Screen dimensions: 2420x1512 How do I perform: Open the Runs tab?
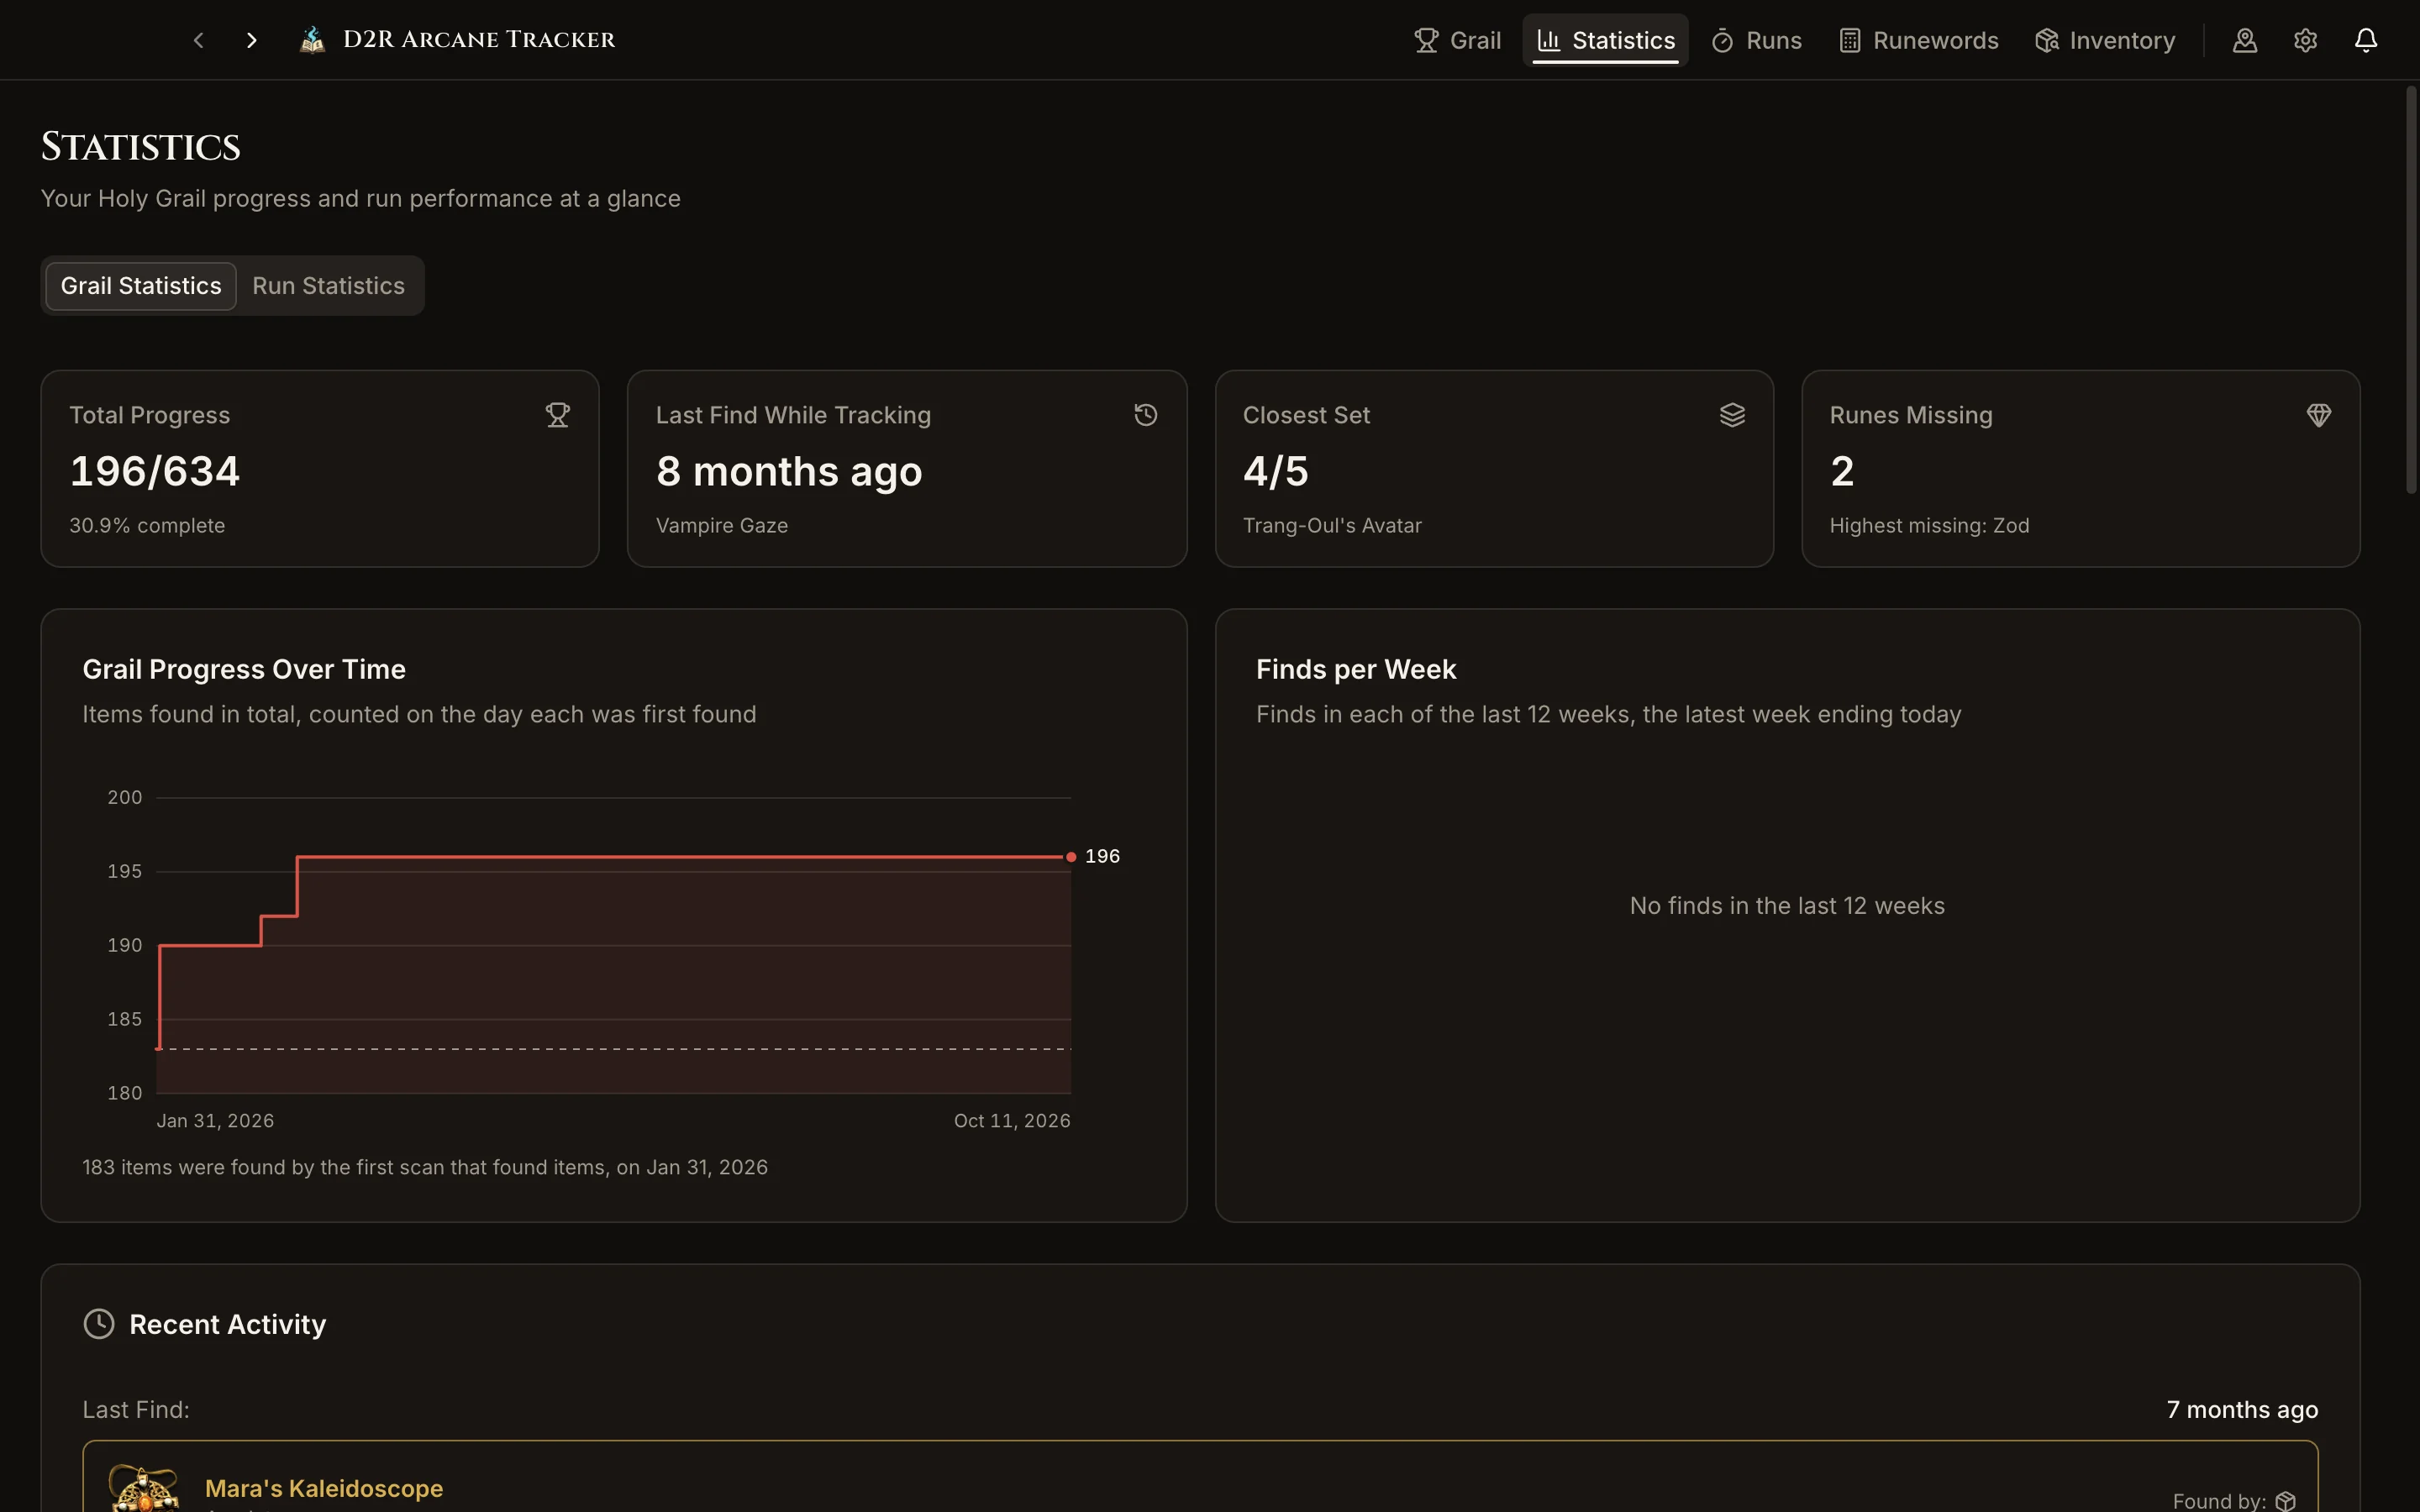(x=1756, y=40)
